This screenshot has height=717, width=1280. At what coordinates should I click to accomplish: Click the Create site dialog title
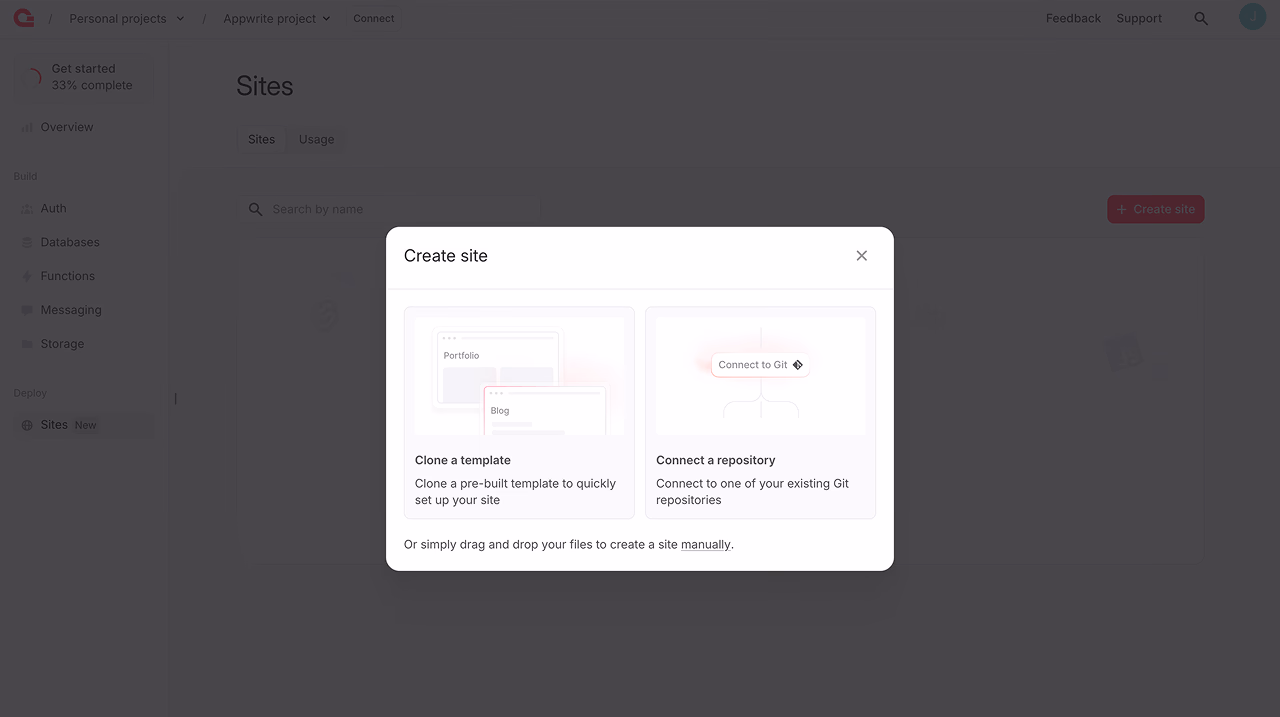click(x=446, y=256)
